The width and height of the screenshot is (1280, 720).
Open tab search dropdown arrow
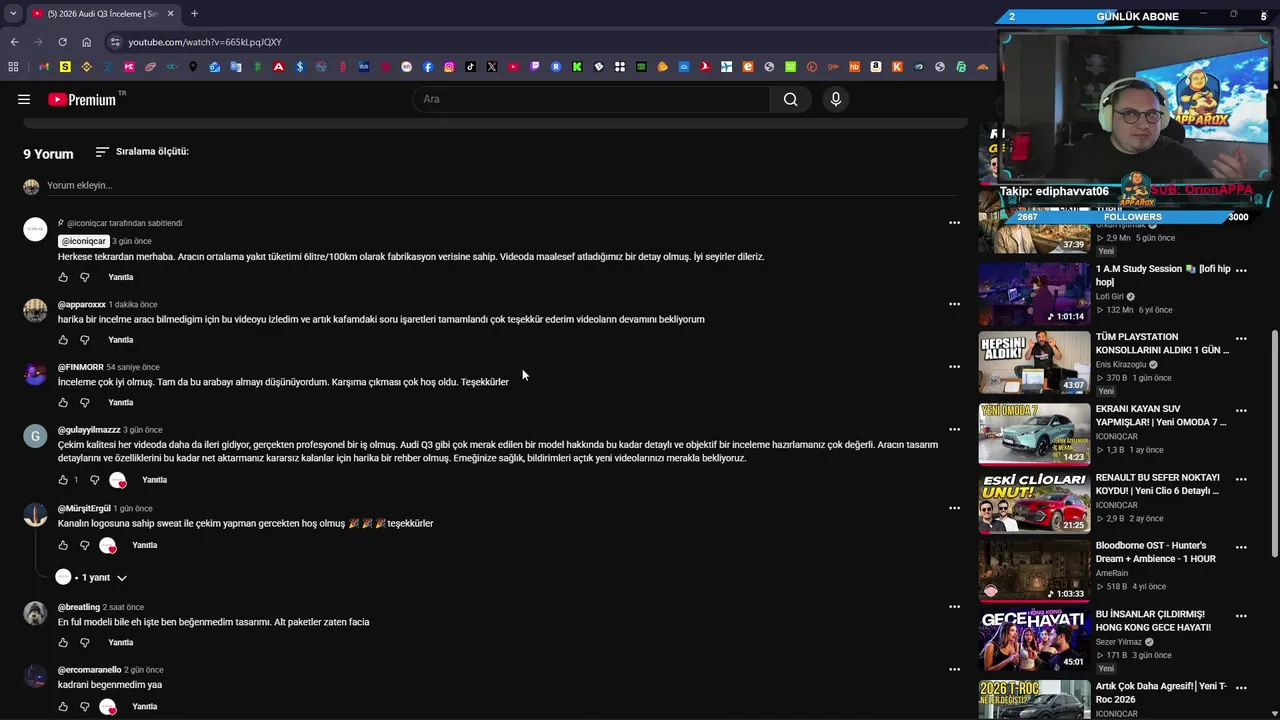pos(13,14)
